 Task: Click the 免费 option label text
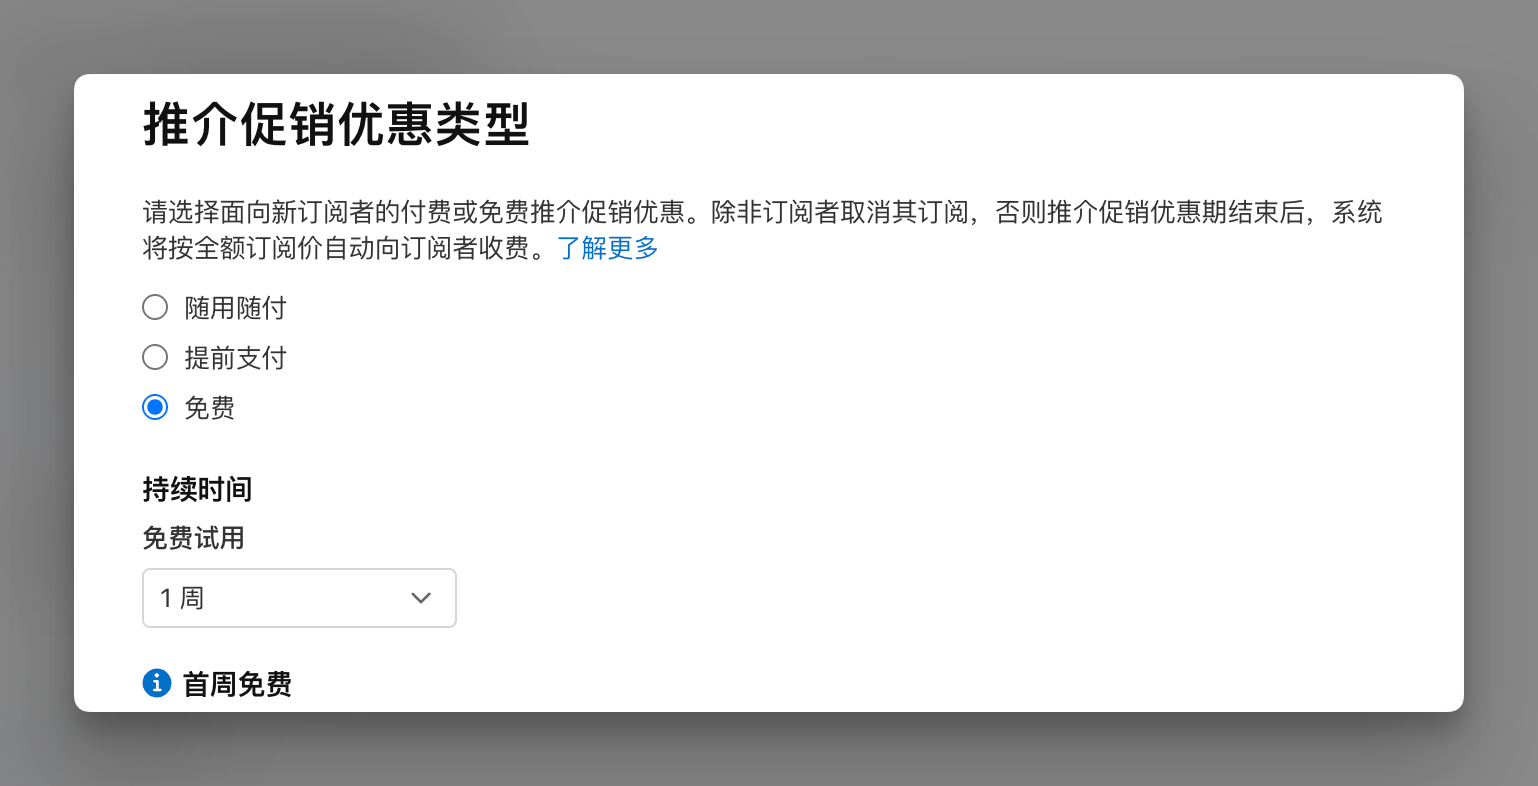click(210, 408)
